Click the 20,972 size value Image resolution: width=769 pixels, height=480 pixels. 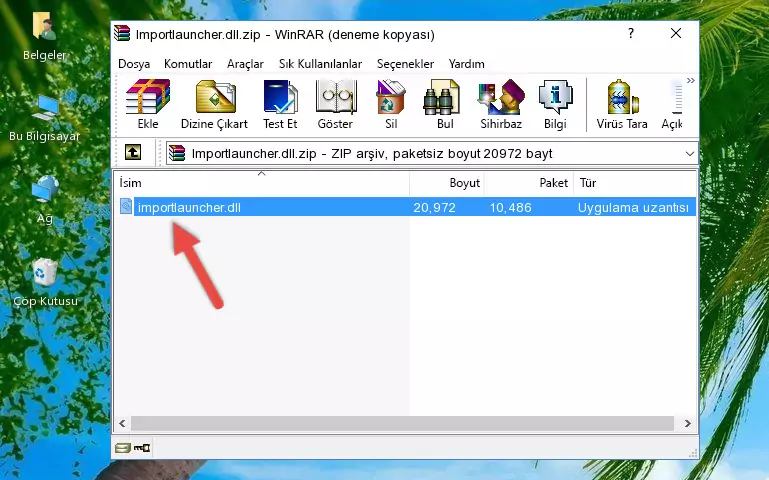(434, 207)
